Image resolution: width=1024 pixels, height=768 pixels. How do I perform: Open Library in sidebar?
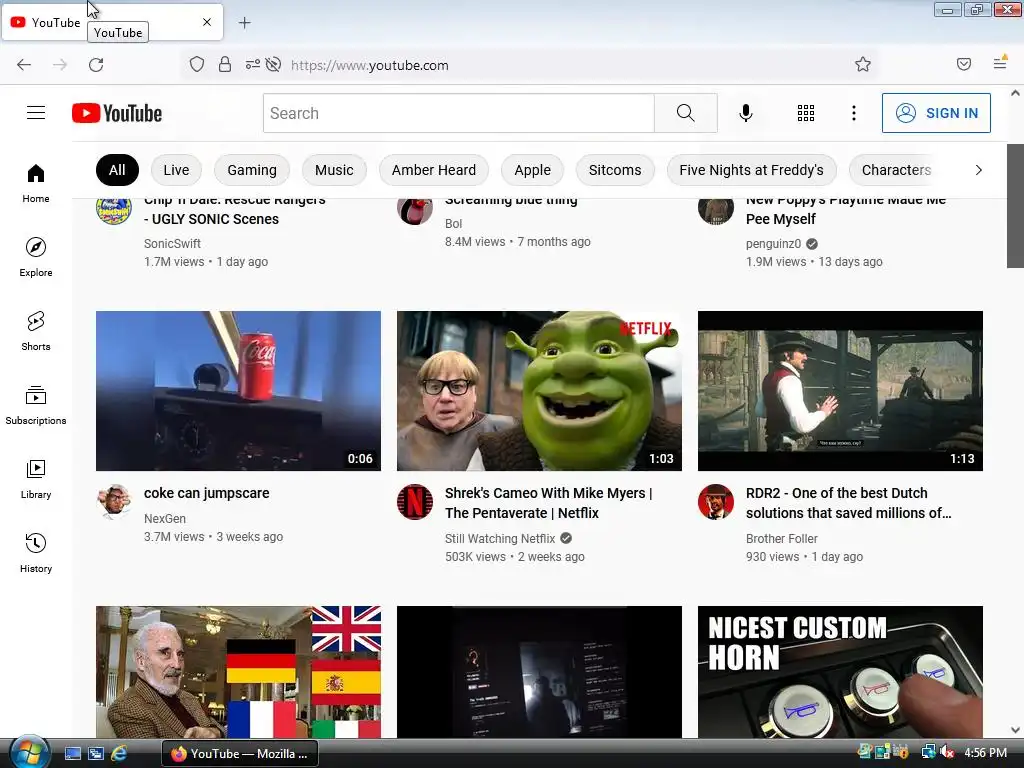click(x=36, y=479)
